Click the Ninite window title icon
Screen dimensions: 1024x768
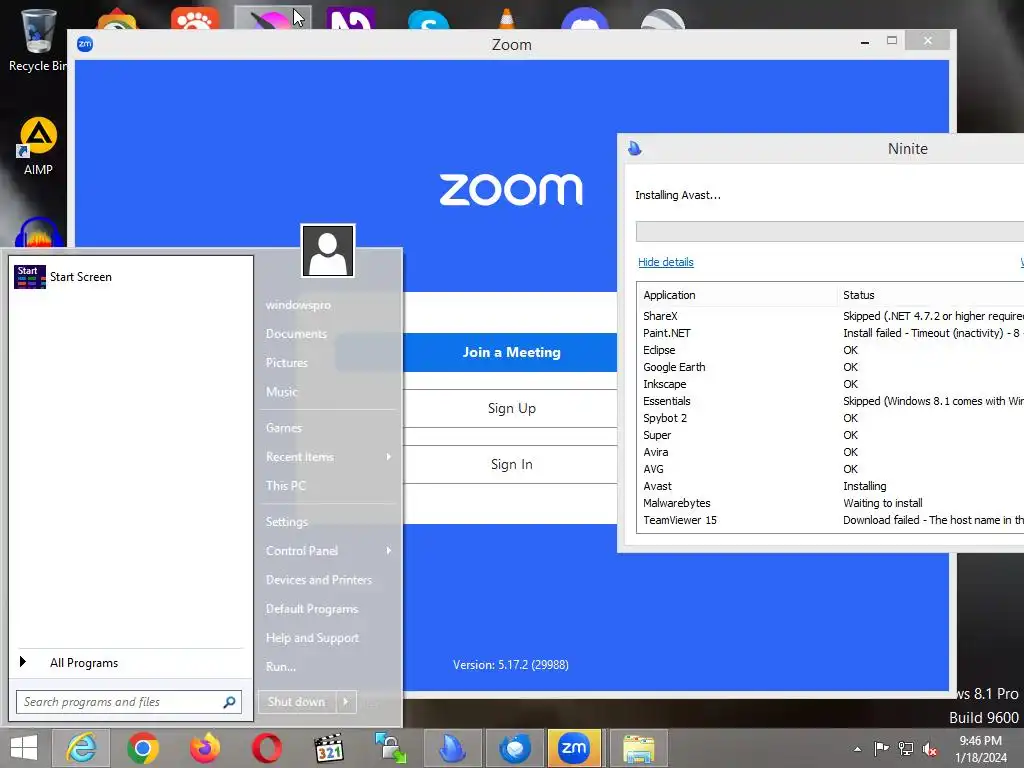[x=635, y=148]
